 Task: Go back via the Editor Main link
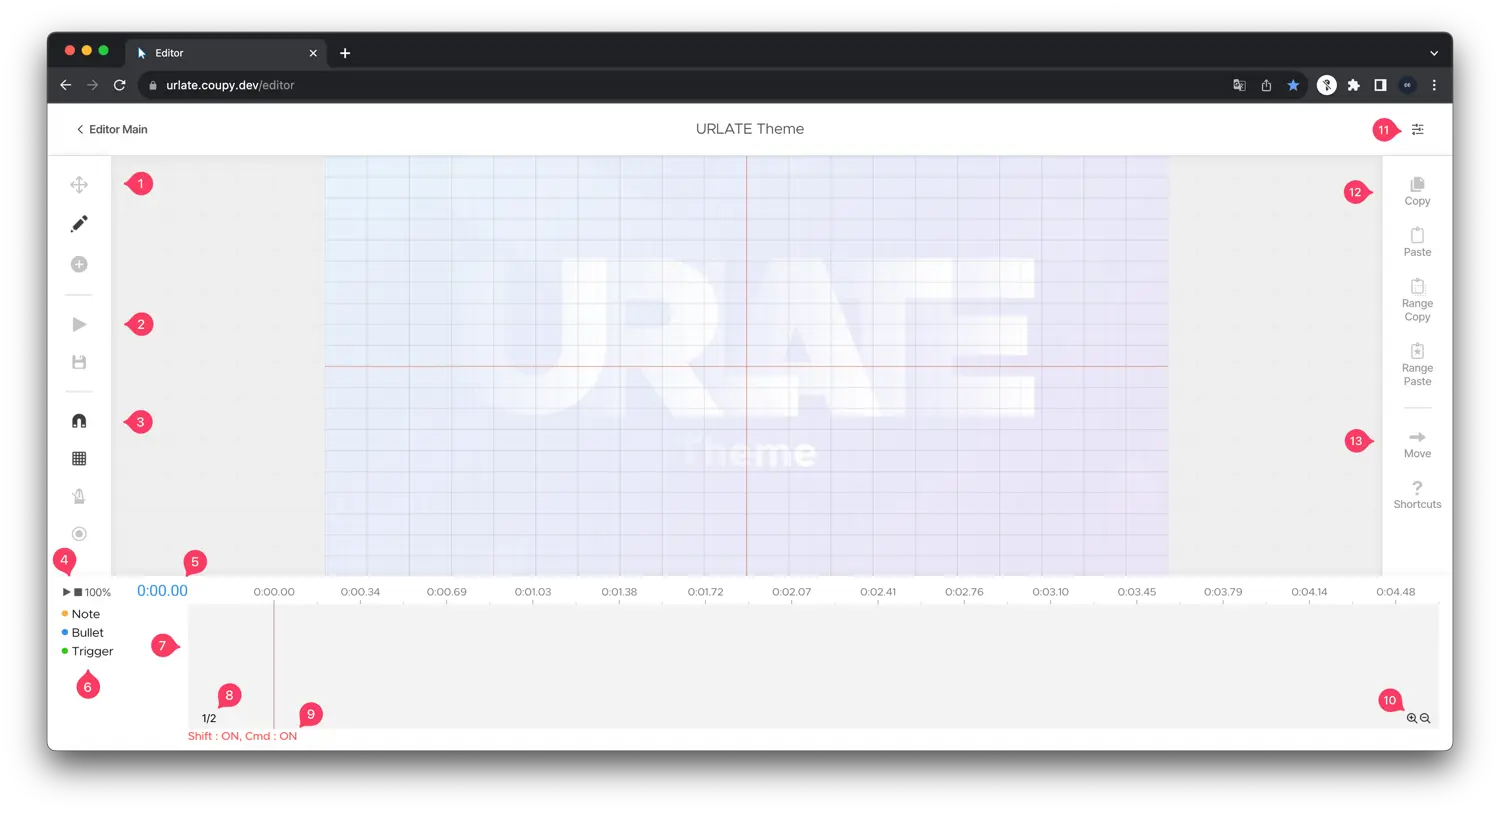click(111, 129)
